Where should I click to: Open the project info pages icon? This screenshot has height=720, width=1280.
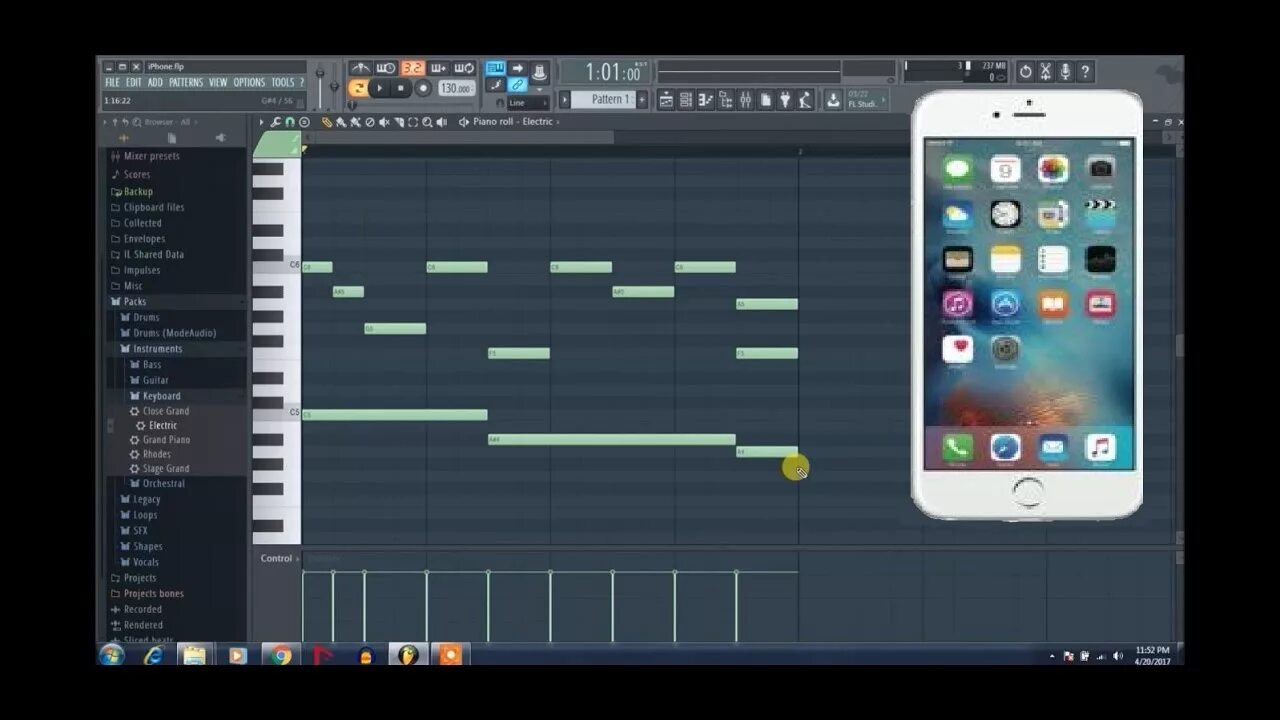point(766,99)
